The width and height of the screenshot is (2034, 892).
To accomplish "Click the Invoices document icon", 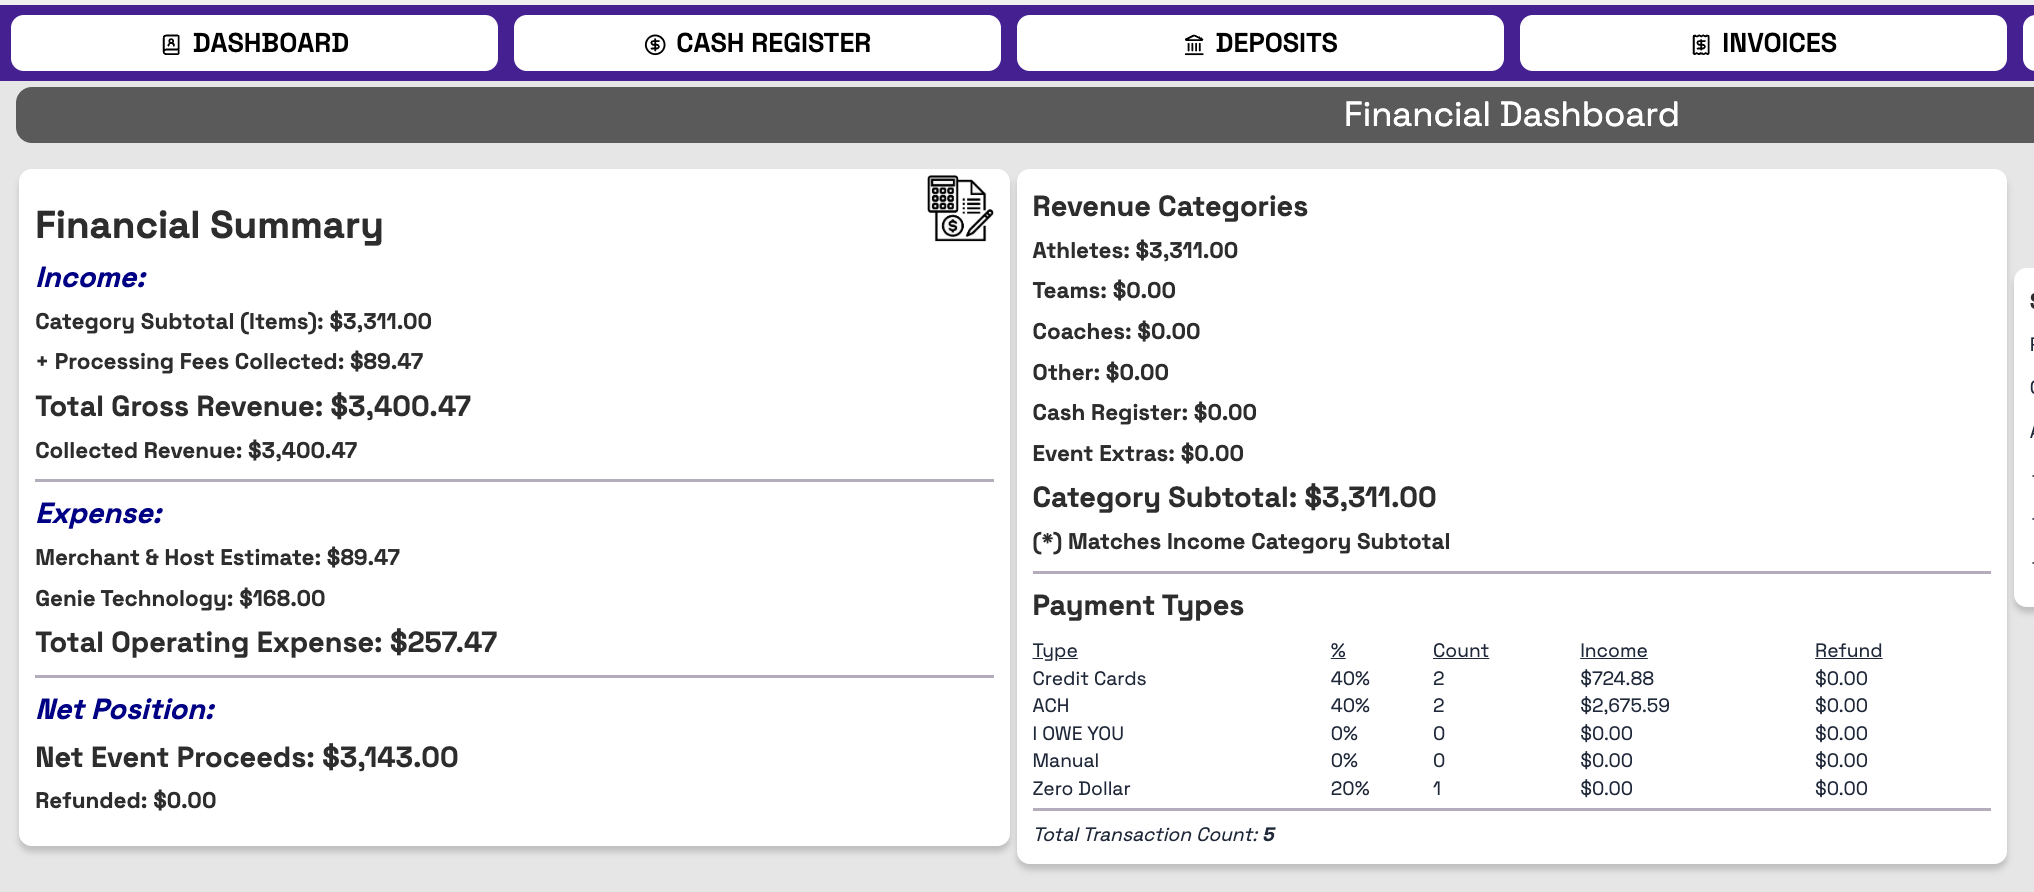I will 1701,44.
